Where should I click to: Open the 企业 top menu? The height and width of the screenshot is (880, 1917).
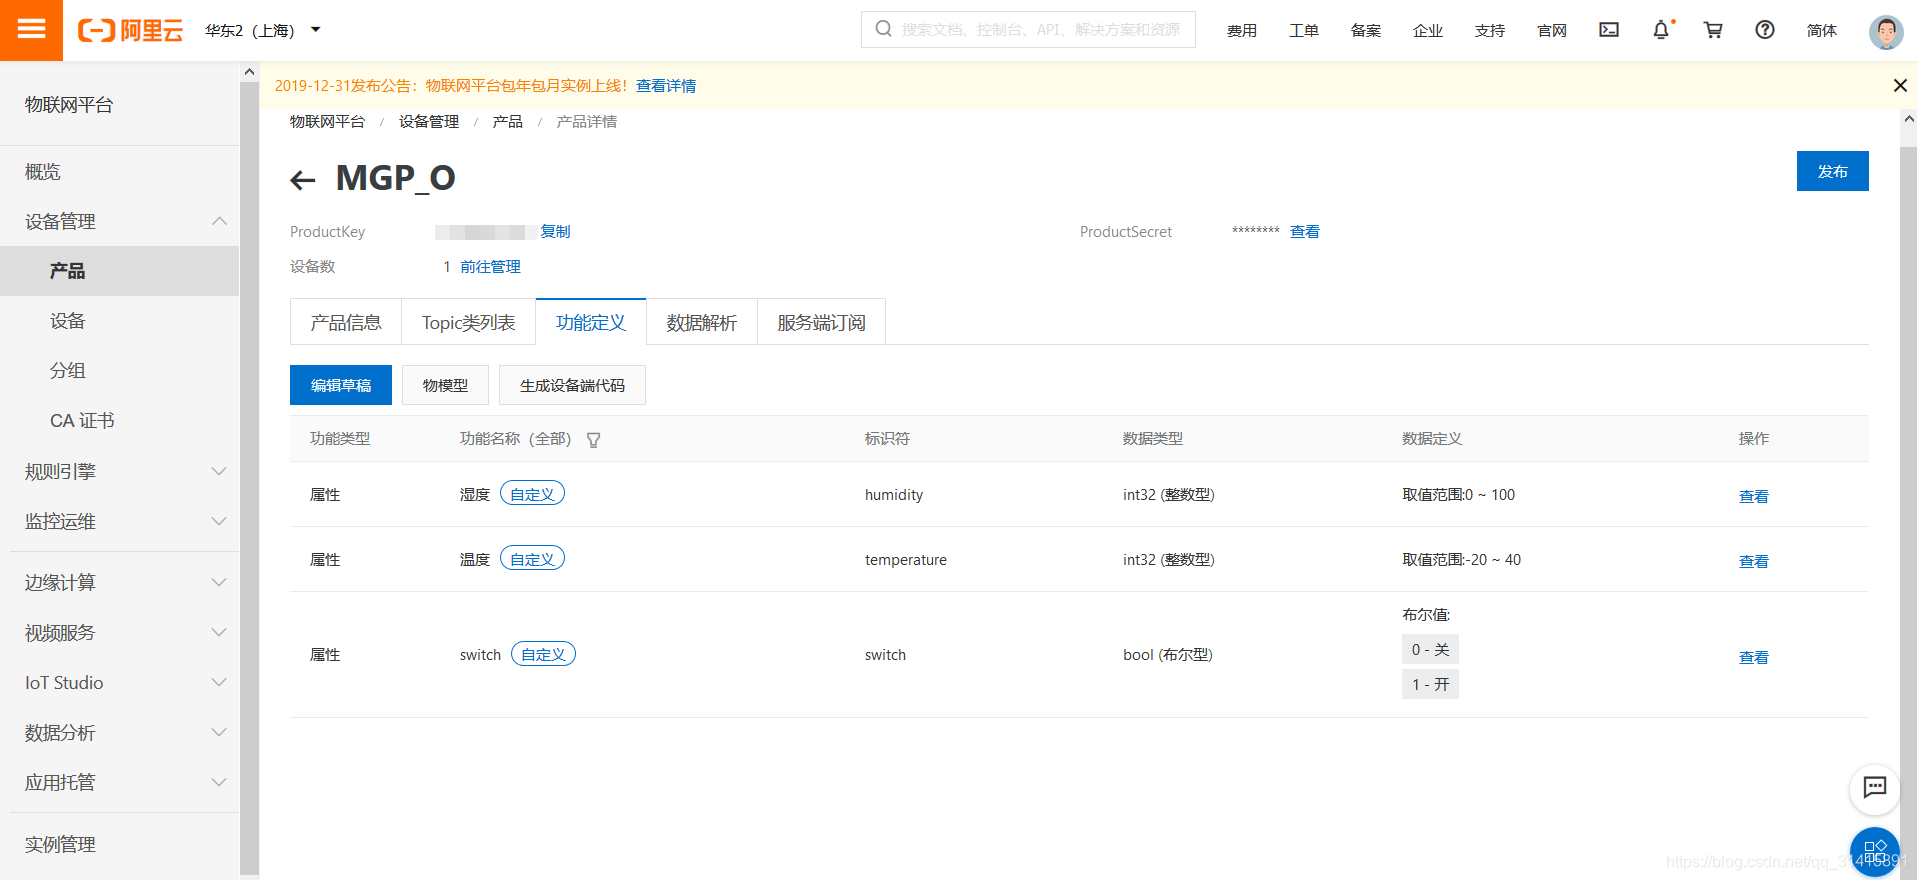(x=1428, y=31)
